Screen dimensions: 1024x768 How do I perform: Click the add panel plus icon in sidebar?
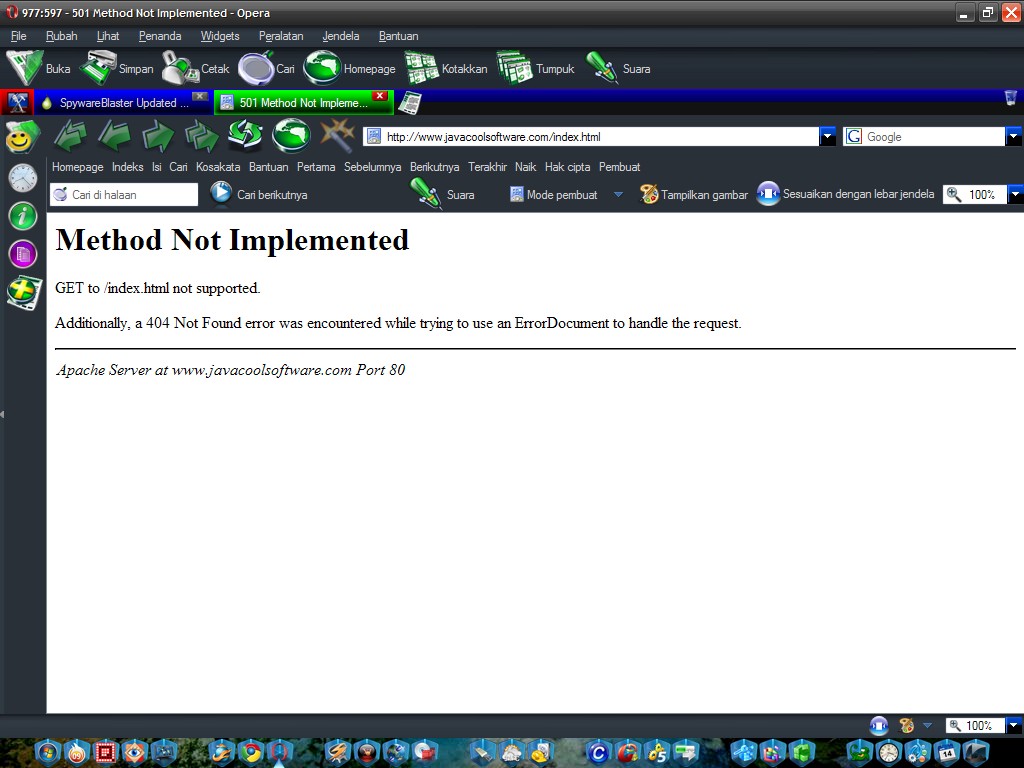pyautogui.click(x=24, y=292)
